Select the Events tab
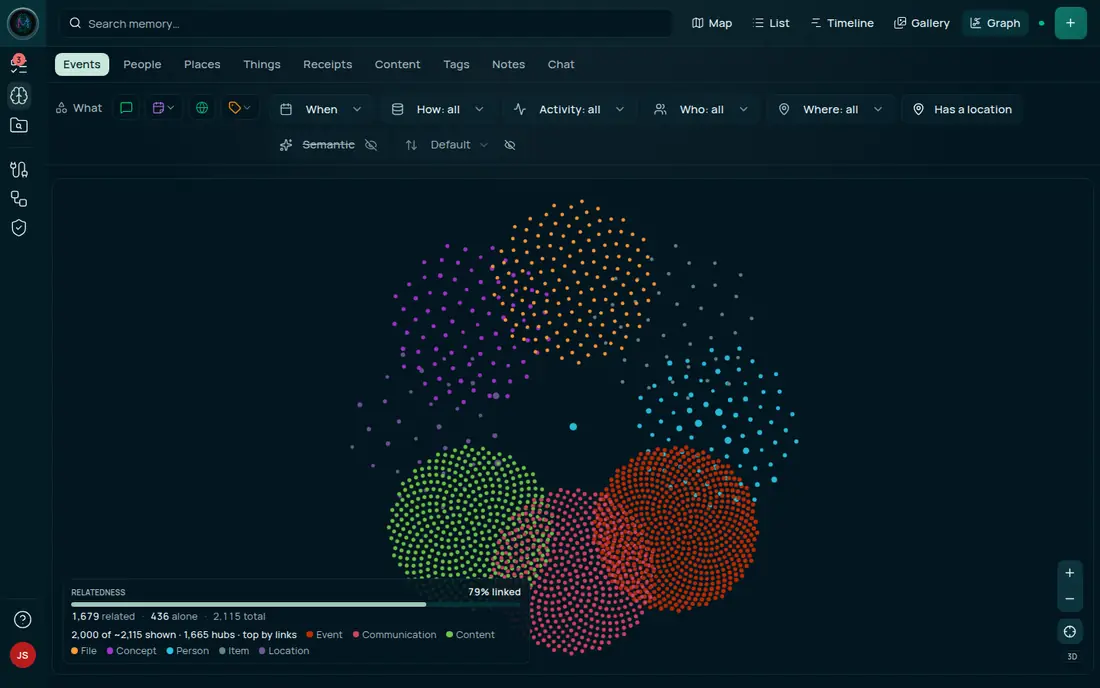The width and height of the screenshot is (1100, 688). pyautogui.click(x=81, y=65)
